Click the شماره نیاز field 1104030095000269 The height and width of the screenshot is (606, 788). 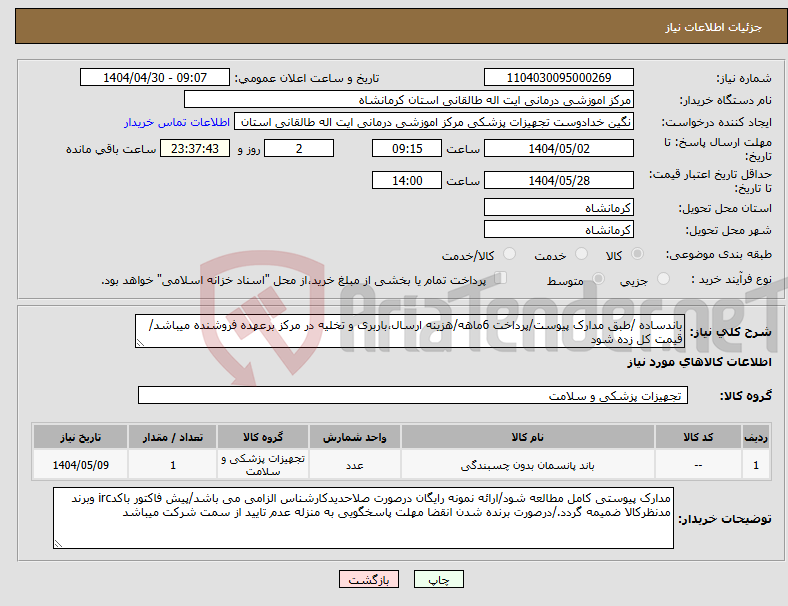[x=558, y=77]
